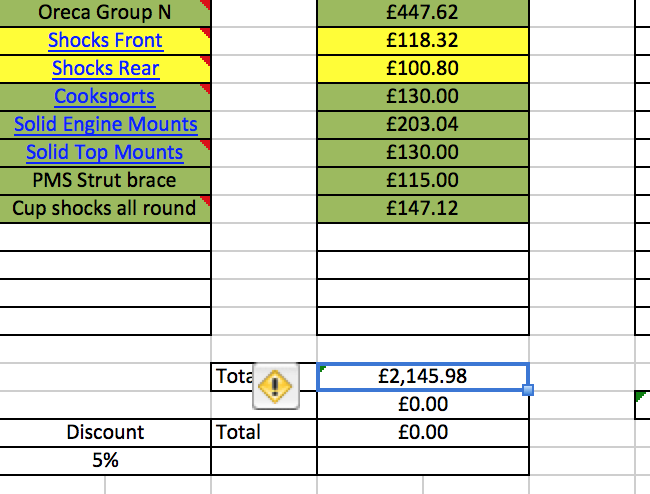Select the yellow £100.80 price cell
650x494 pixels.
coord(423,68)
